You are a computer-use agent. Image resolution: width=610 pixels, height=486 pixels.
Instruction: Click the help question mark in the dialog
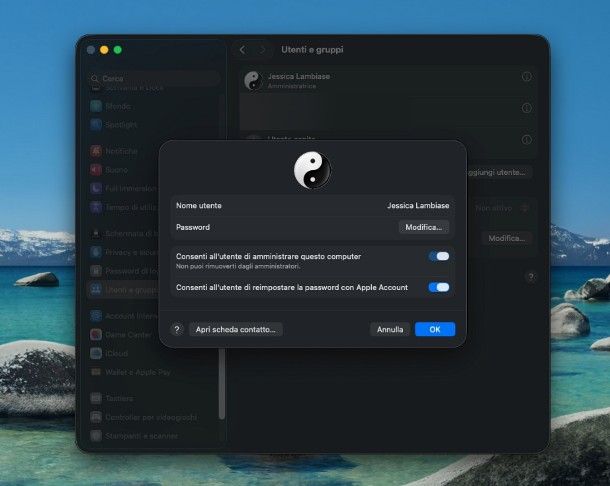click(177, 330)
